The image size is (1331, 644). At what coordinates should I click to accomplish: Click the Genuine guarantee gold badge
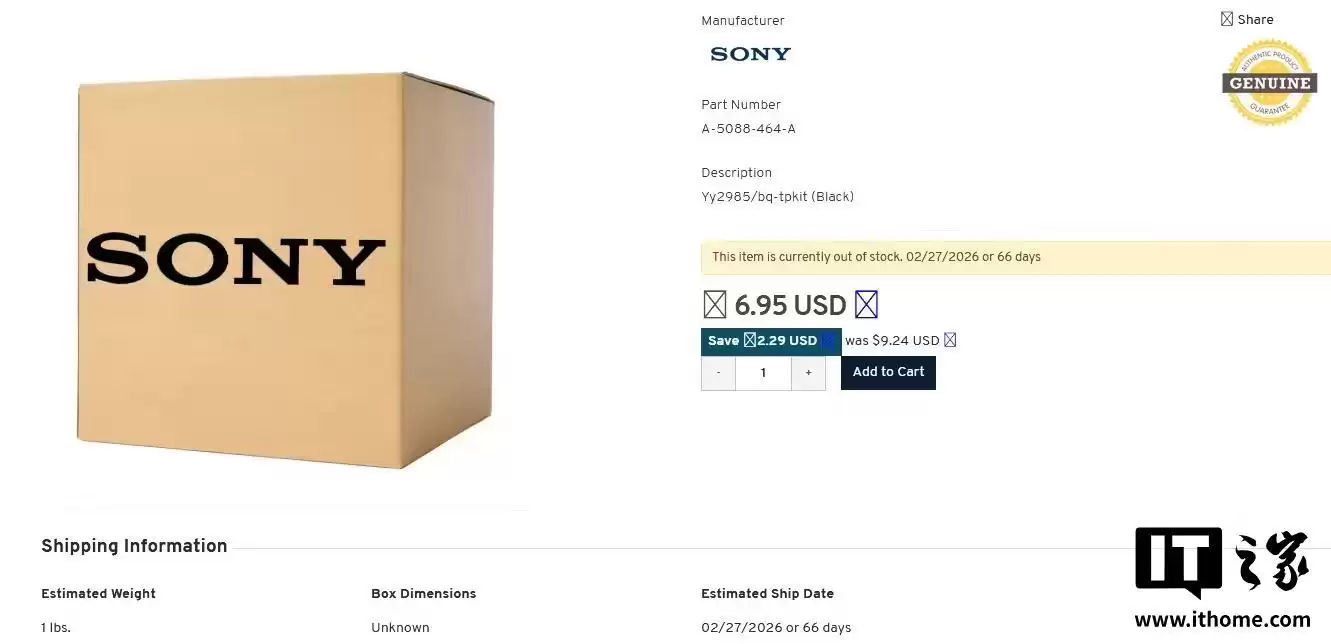[1268, 83]
